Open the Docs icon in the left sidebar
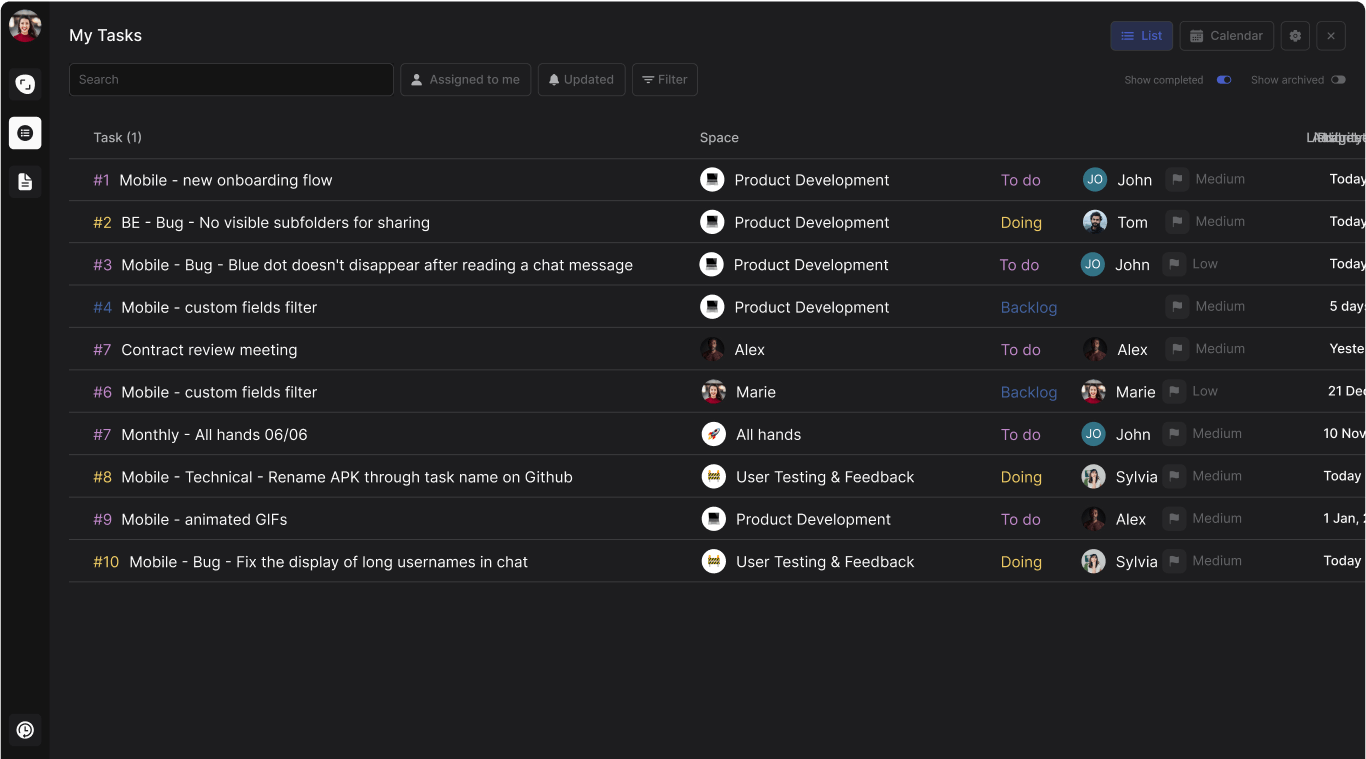1366x759 pixels. pyautogui.click(x=24, y=181)
